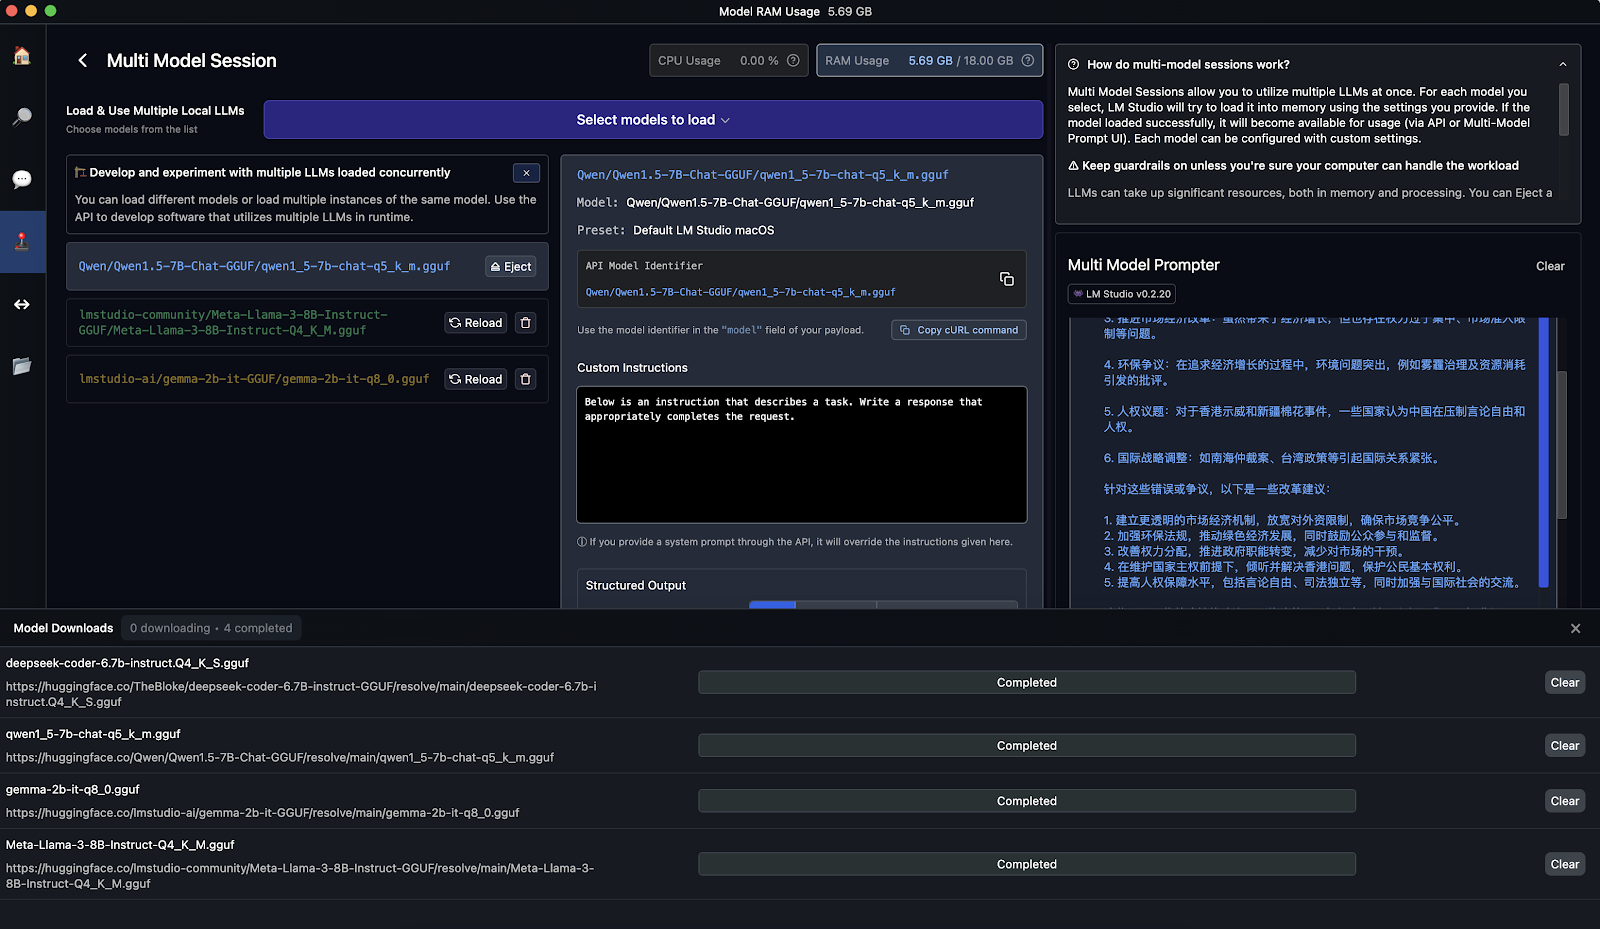Click the RAM Usage help icon

(x=1027, y=60)
